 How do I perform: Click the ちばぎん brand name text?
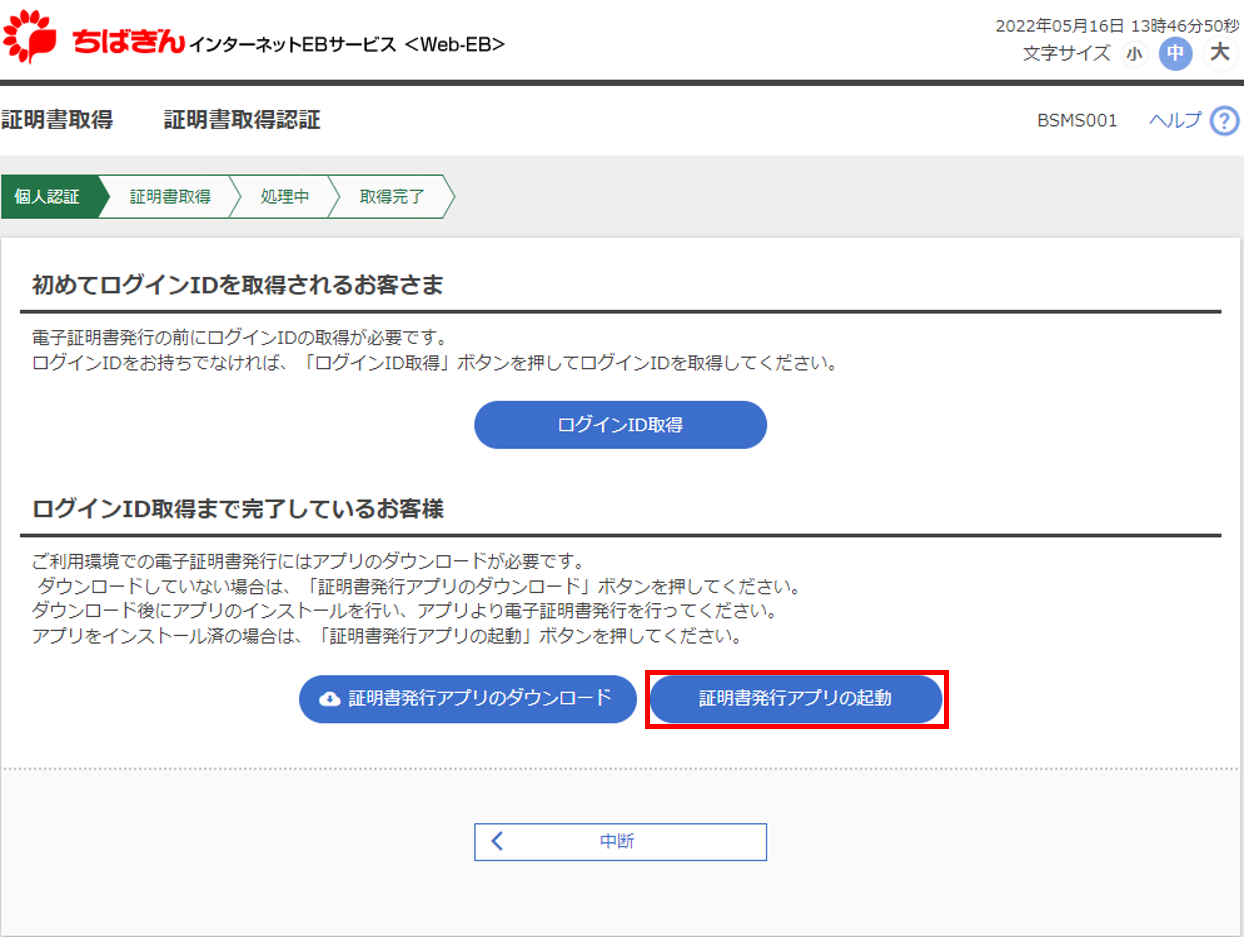[x=127, y=42]
